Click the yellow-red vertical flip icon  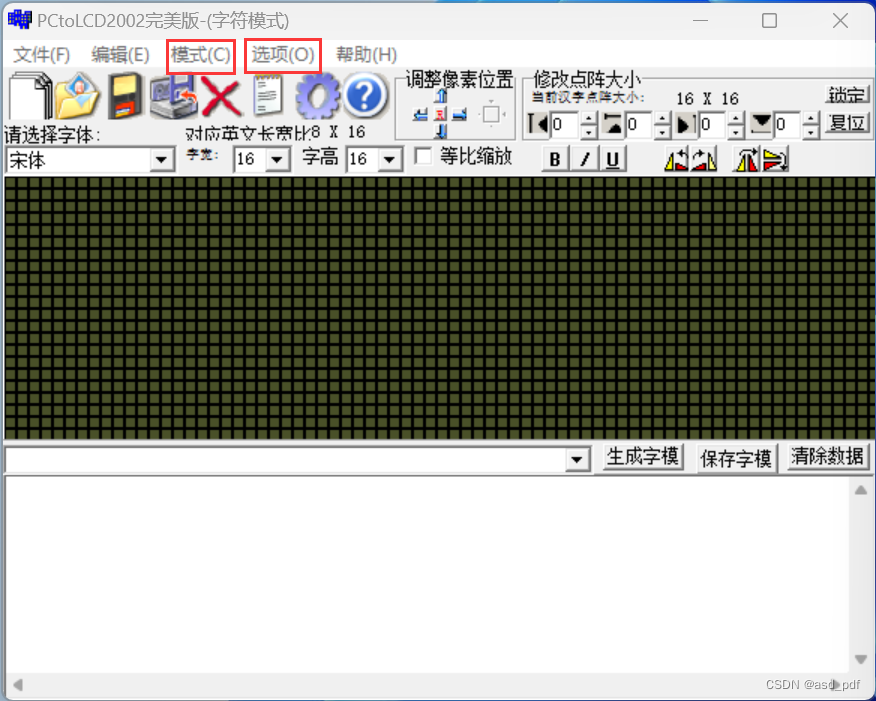point(775,160)
